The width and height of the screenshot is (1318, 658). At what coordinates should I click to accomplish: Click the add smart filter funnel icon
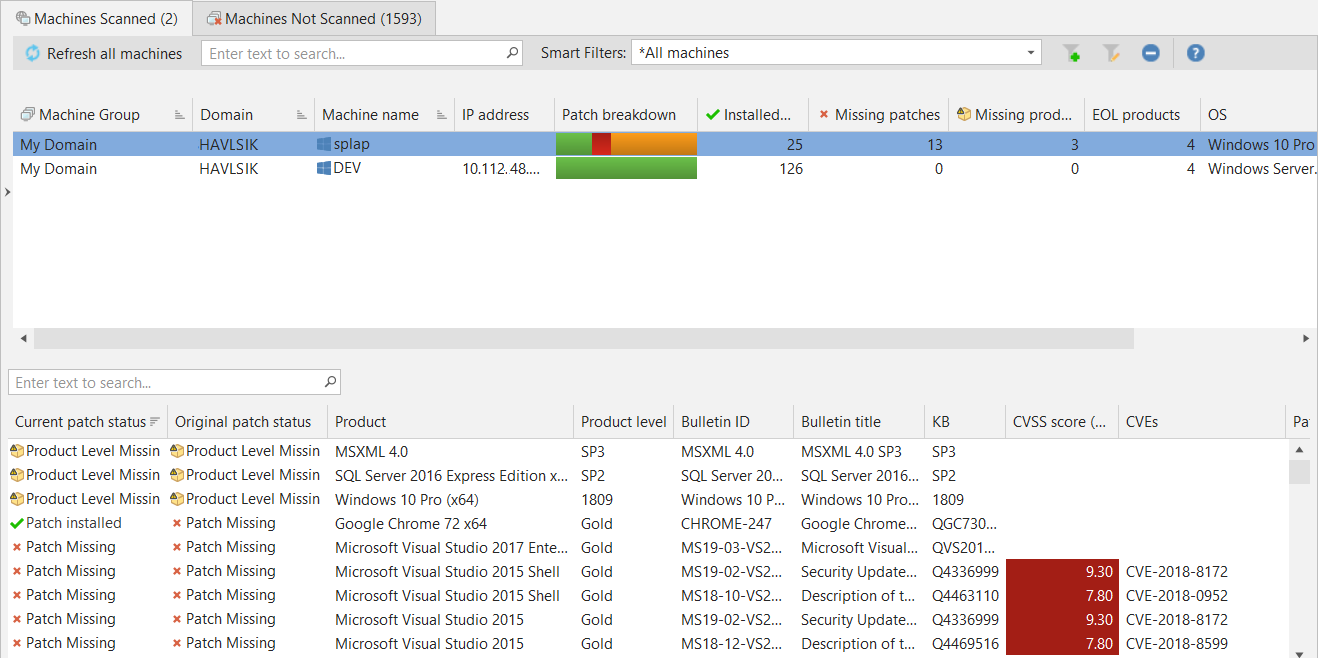(x=1071, y=53)
